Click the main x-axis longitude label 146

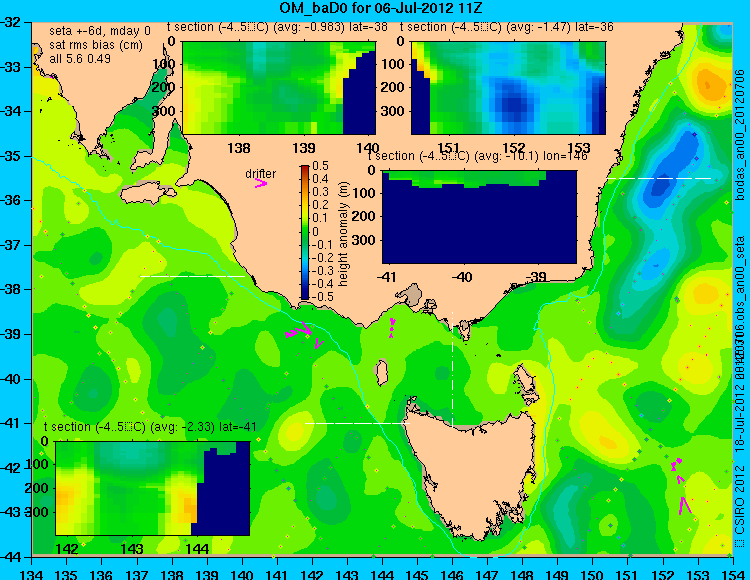click(452, 575)
